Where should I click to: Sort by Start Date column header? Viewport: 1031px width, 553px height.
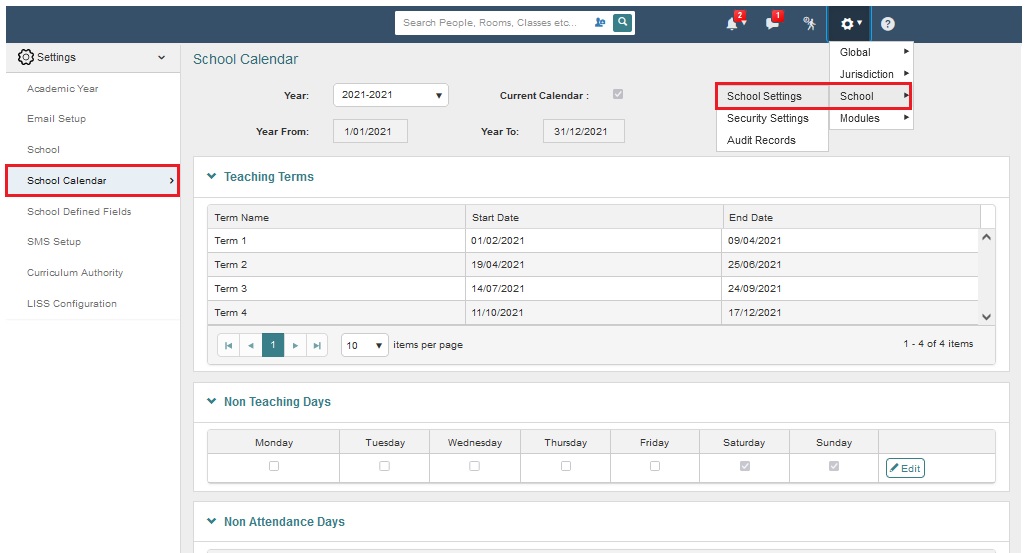tap(594, 218)
